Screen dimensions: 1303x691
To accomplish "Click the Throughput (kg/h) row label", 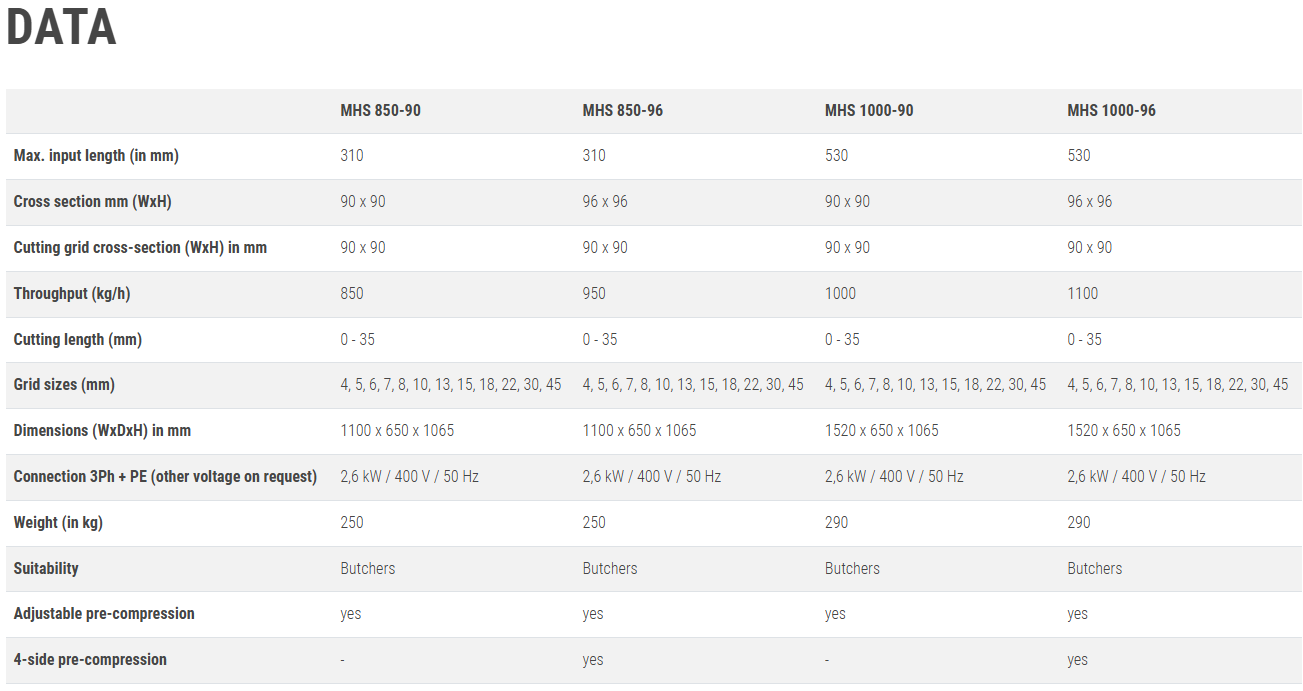I will 72,294.
